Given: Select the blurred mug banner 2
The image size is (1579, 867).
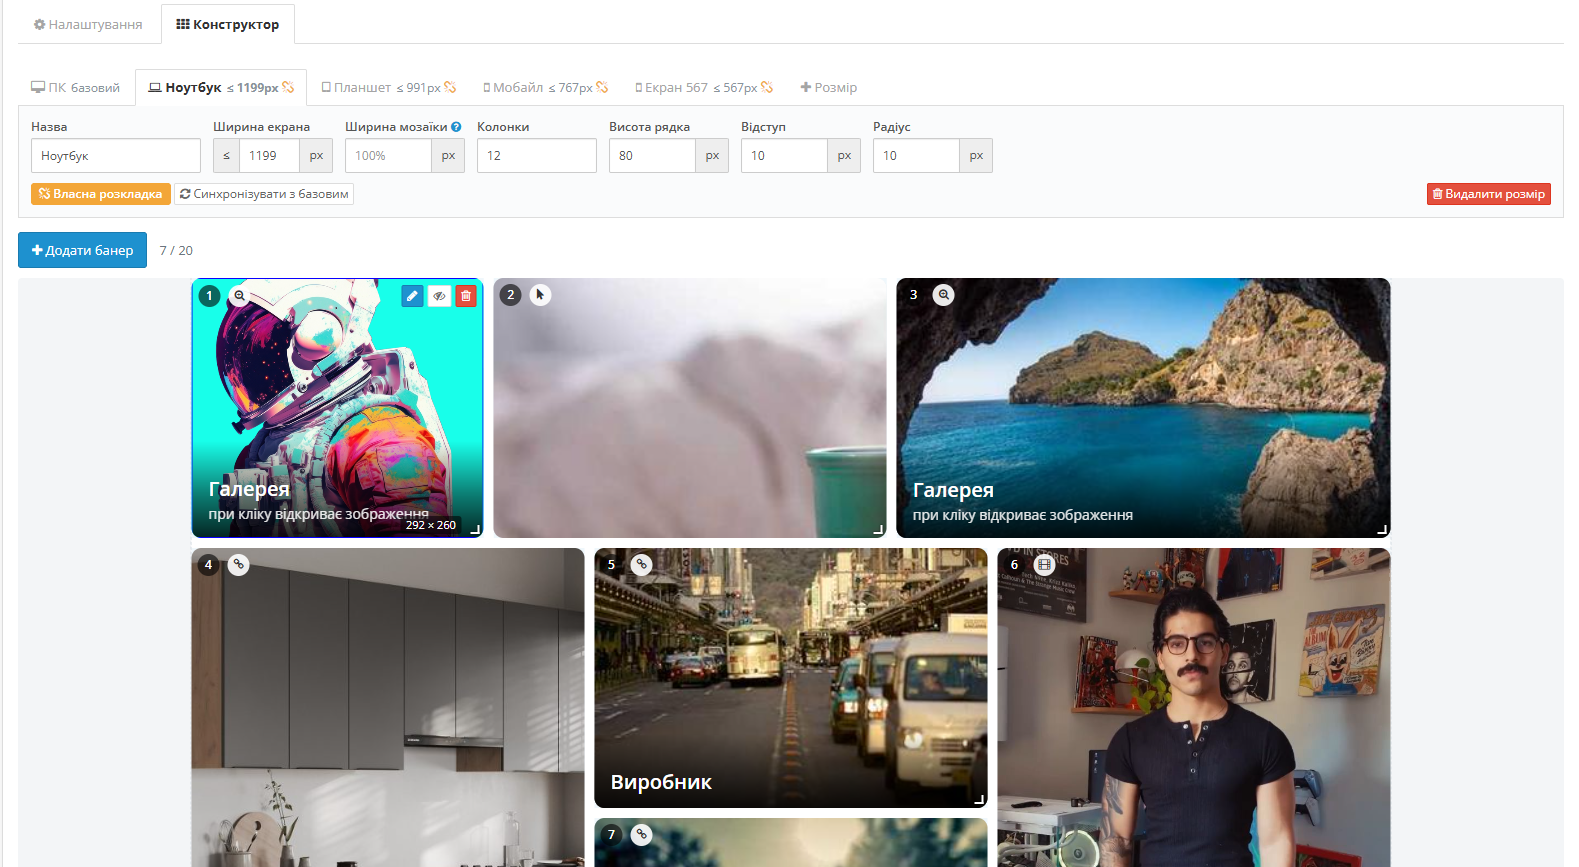Looking at the screenshot, I should tap(690, 408).
